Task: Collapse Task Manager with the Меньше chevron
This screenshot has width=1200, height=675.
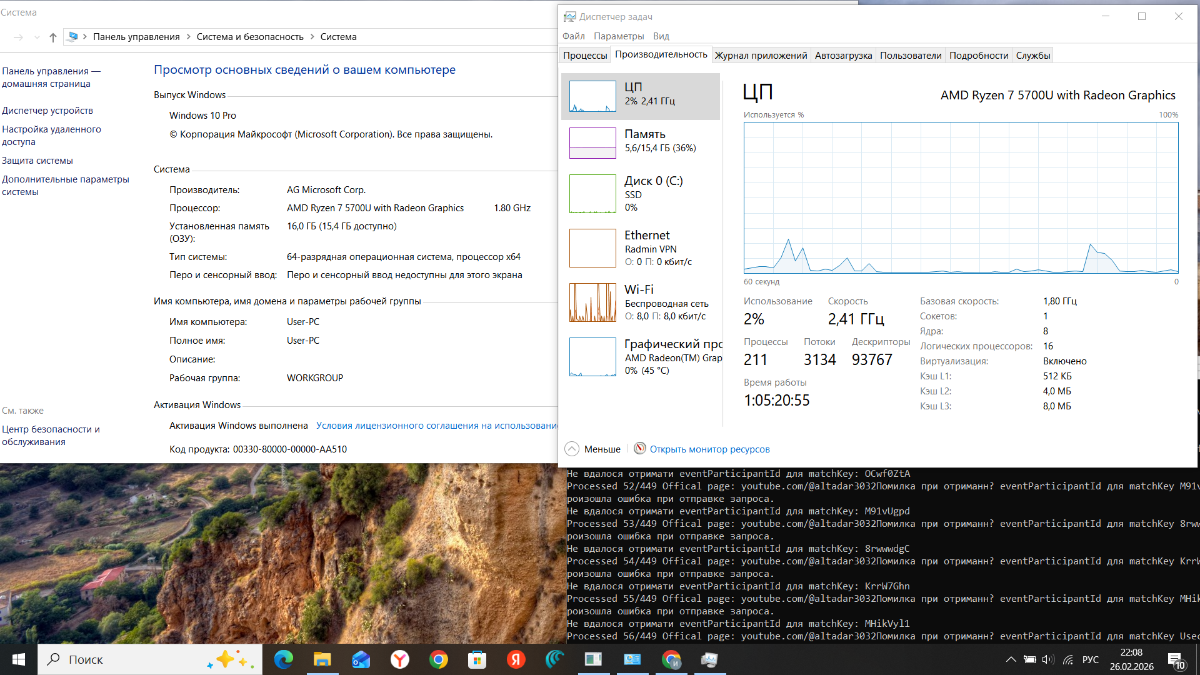Action: (572, 449)
